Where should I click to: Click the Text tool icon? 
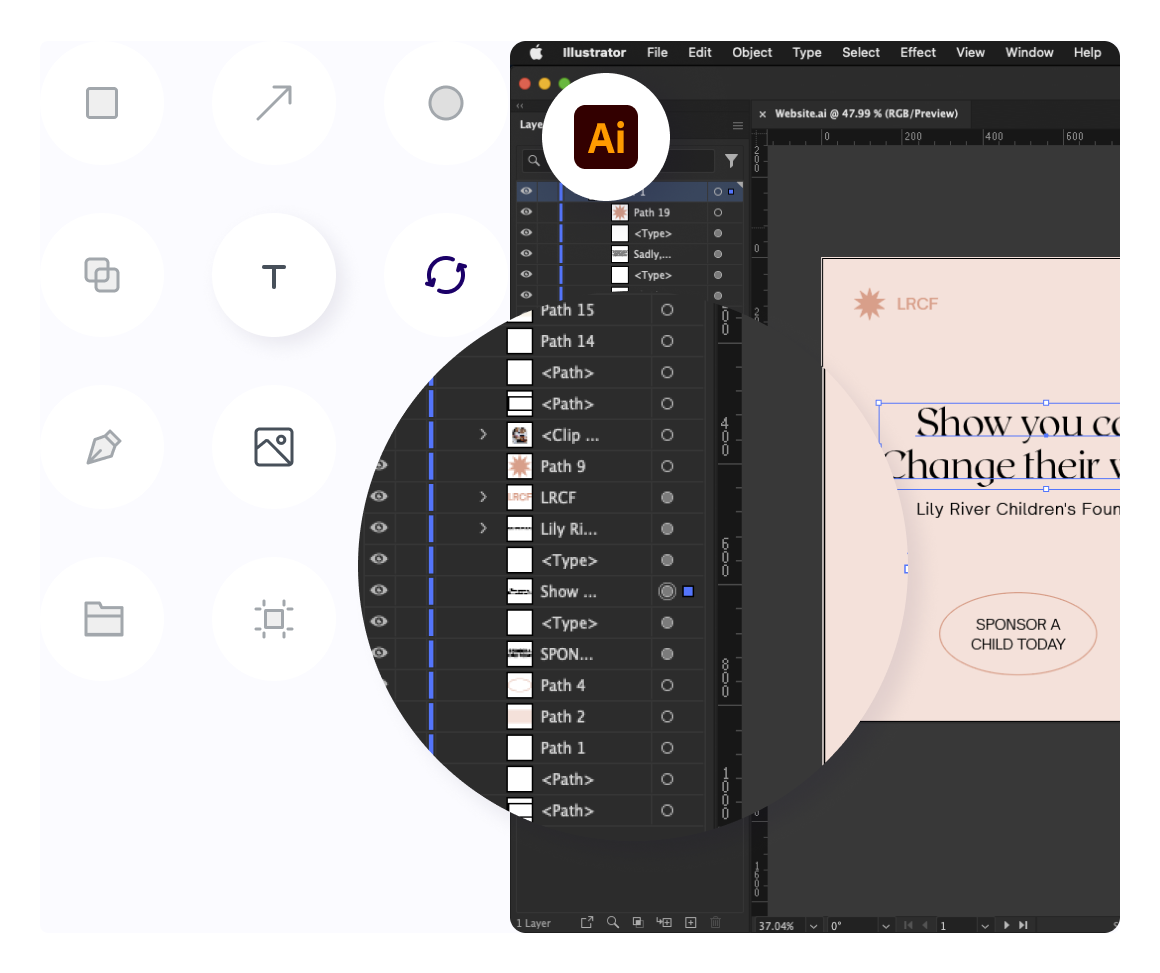[x=273, y=275]
